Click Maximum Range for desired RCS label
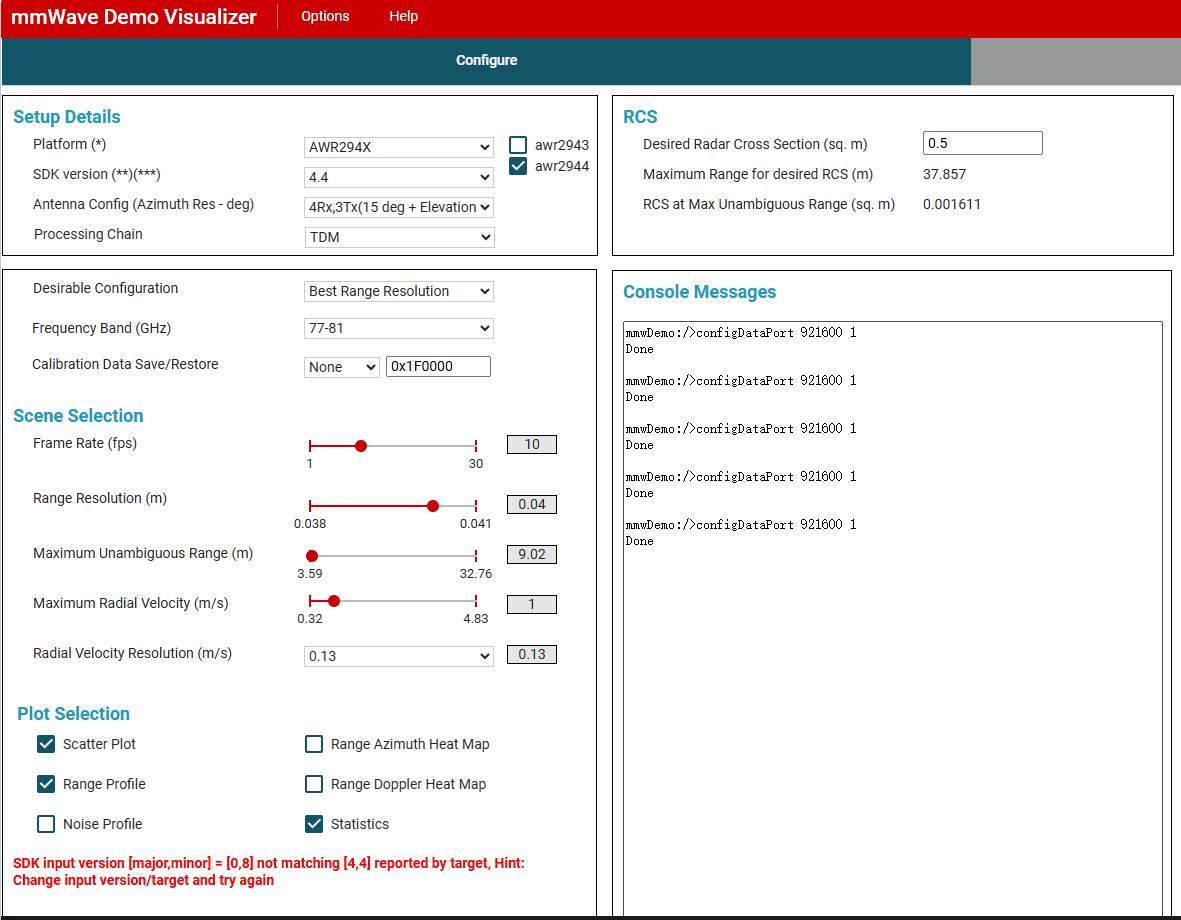This screenshot has width=1181, height=920. [758, 174]
